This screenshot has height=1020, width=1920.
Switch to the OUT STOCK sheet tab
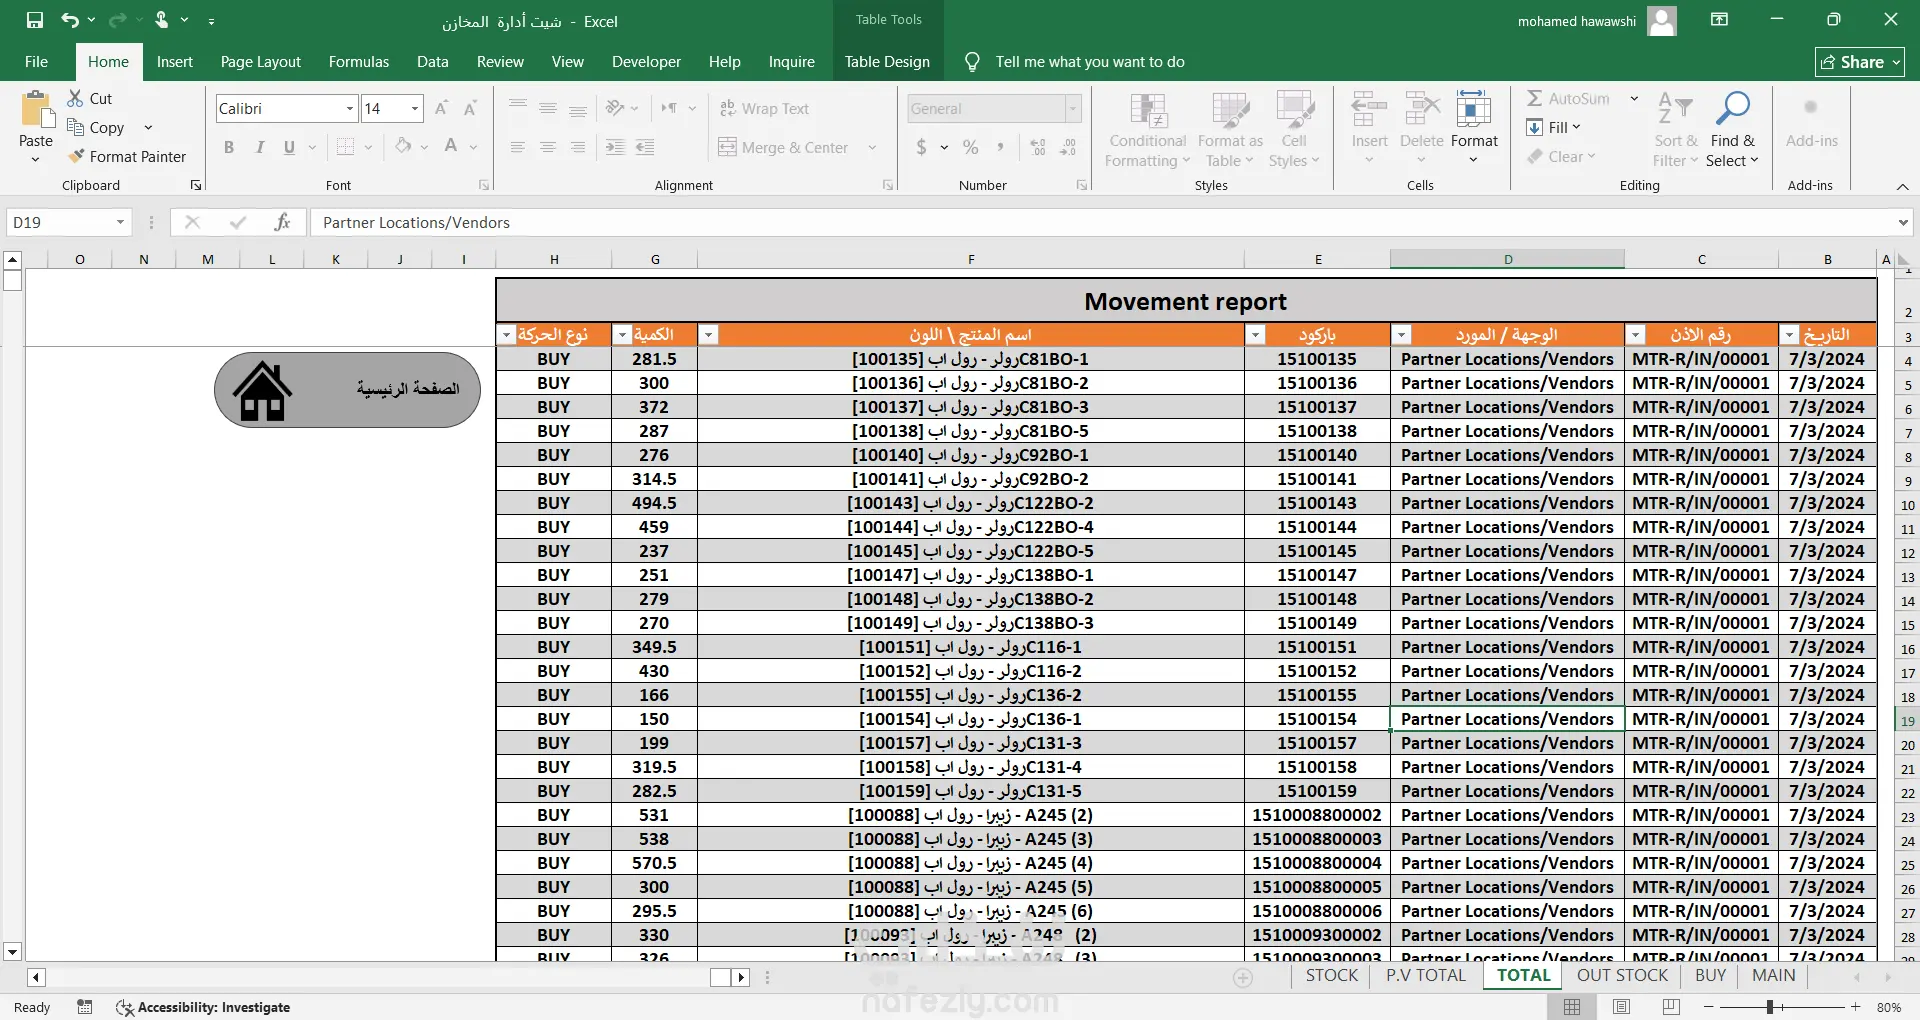[x=1622, y=975]
